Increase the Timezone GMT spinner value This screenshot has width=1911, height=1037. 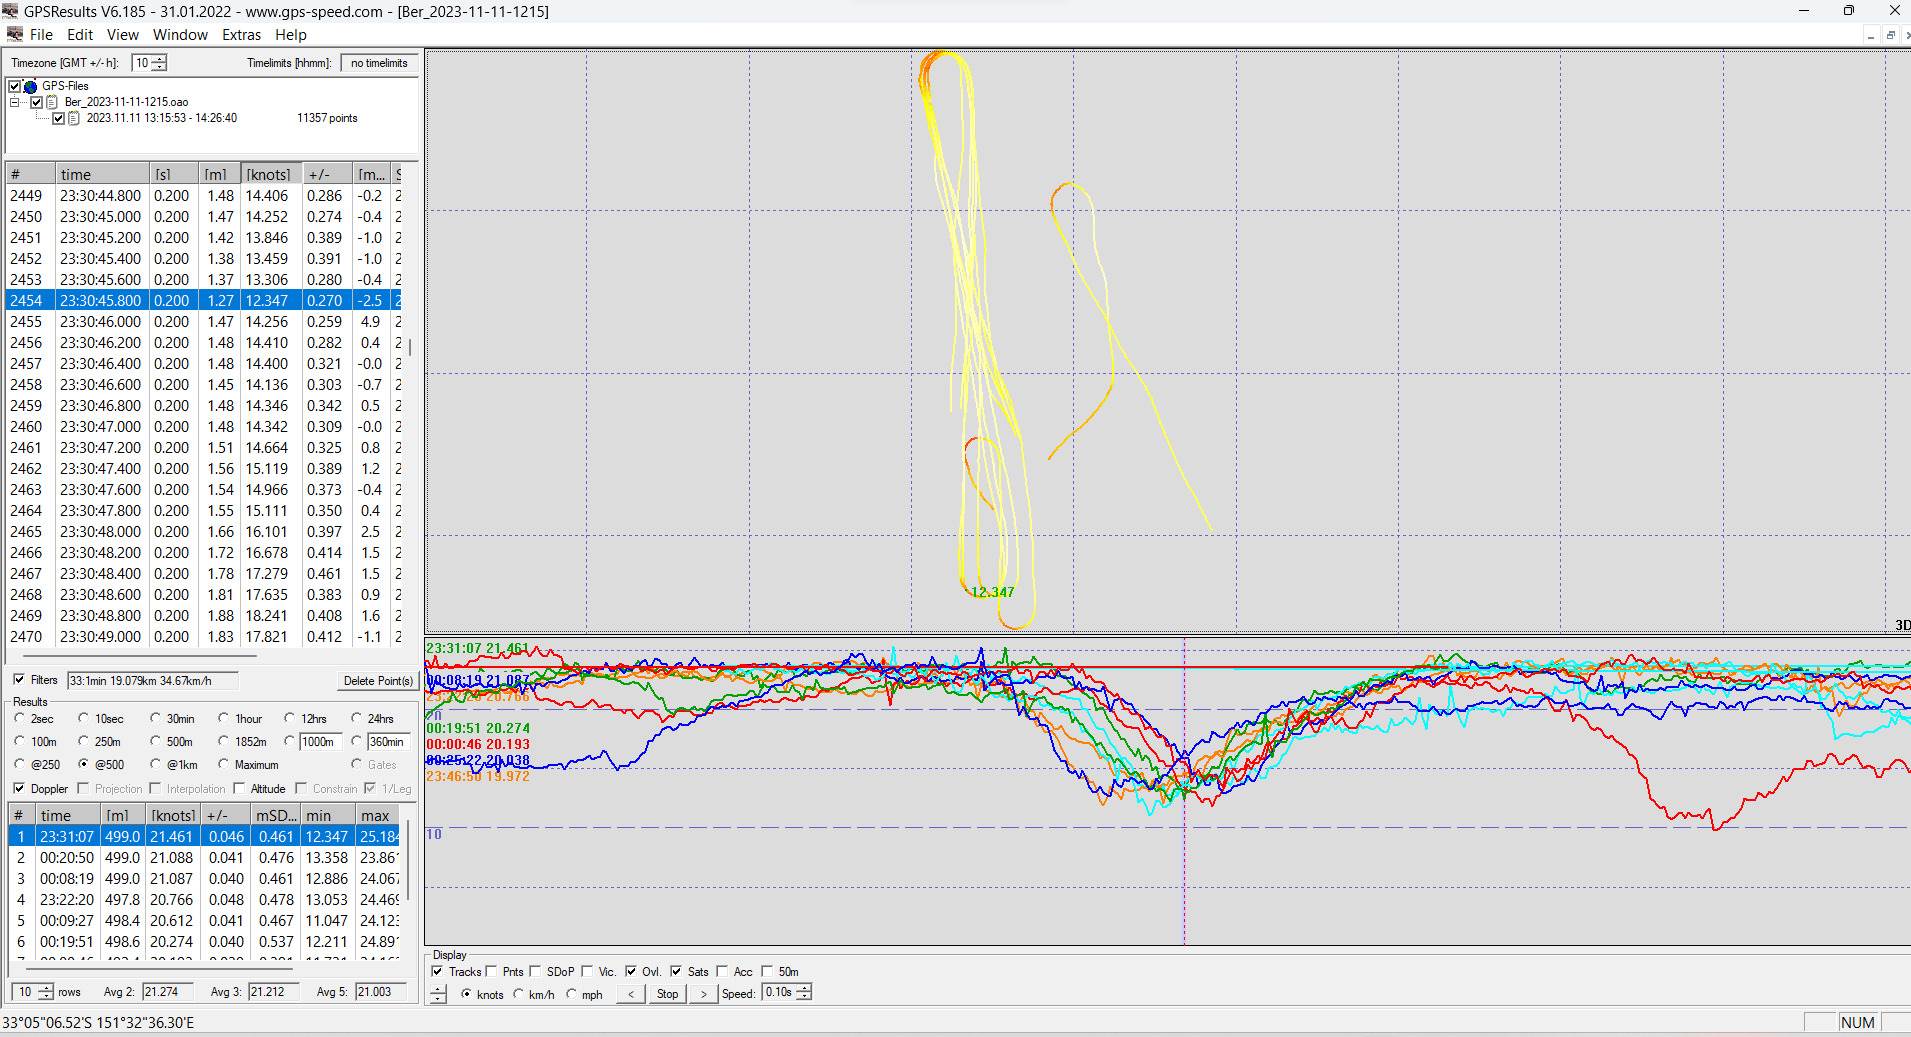tap(160, 59)
